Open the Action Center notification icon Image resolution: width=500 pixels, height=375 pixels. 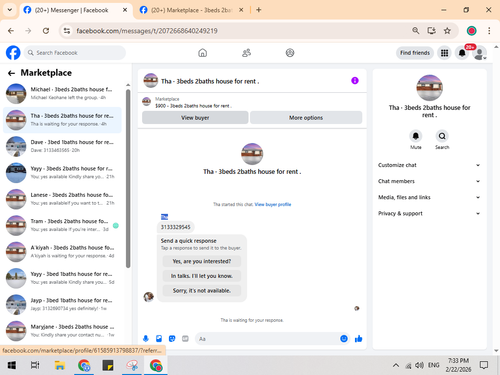point(484,365)
